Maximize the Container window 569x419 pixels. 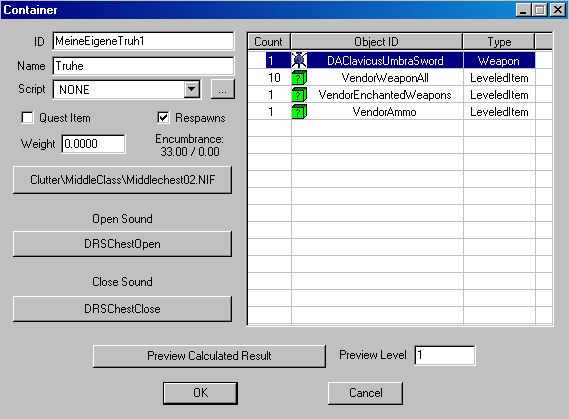(540, 10)
